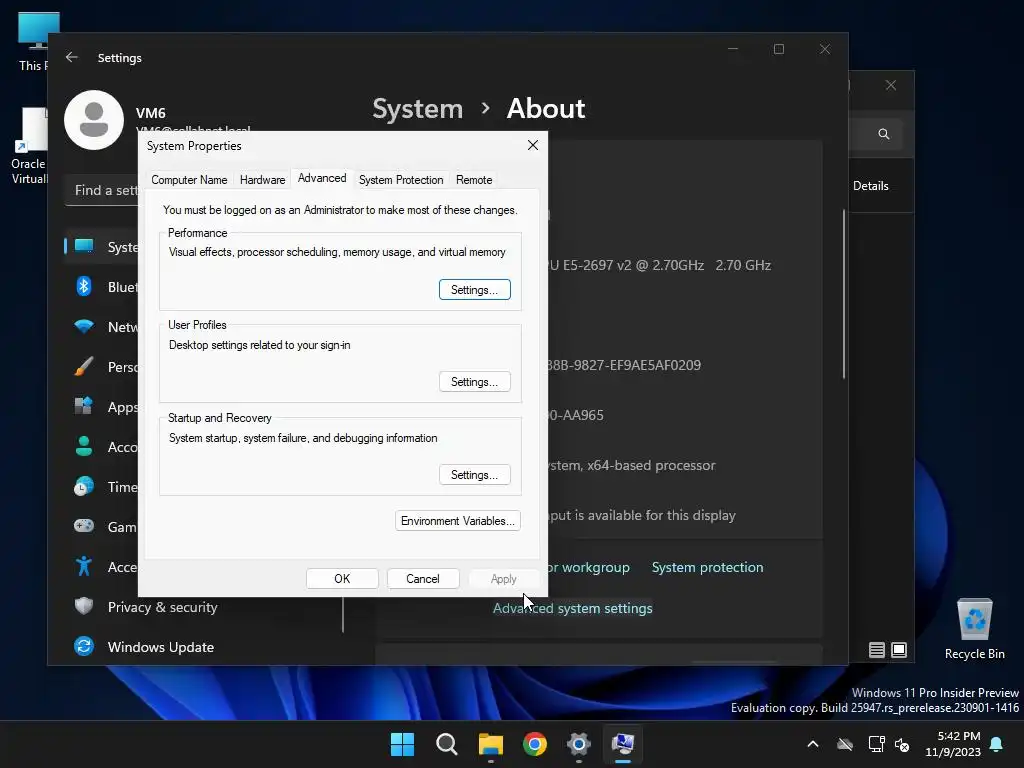The image size is (1024, 768).
Task: Select Oracle VirtualBox desktop shortcut
Action: pyautogui.click(x=30, y=146)
